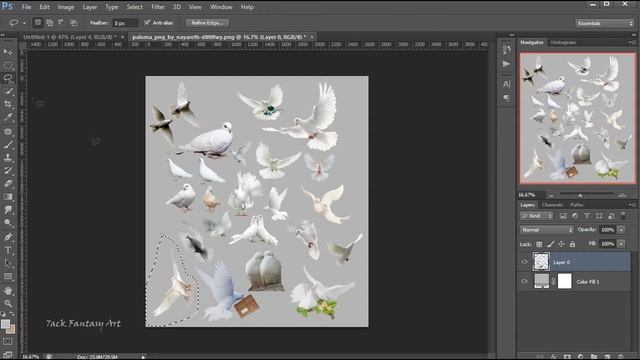The height and width of the screenshot is (360, 640).
Task: Open the Character panel icon
Action: tap(507, 84)
